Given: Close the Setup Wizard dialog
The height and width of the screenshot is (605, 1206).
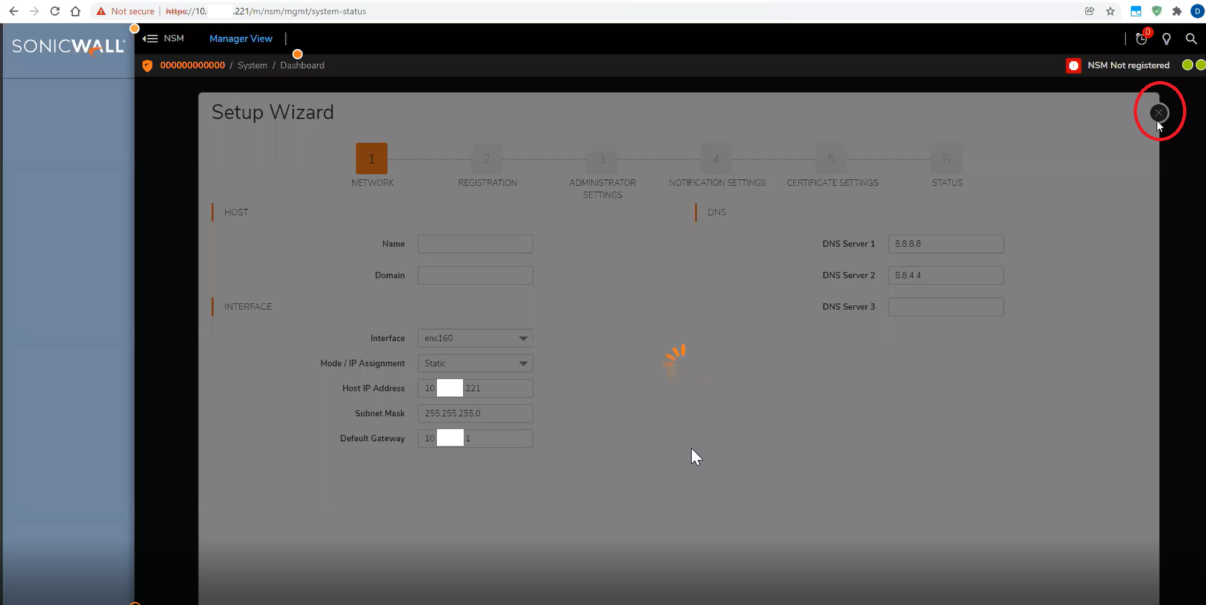Looking at the screenshot, I should click(1158, 113).
